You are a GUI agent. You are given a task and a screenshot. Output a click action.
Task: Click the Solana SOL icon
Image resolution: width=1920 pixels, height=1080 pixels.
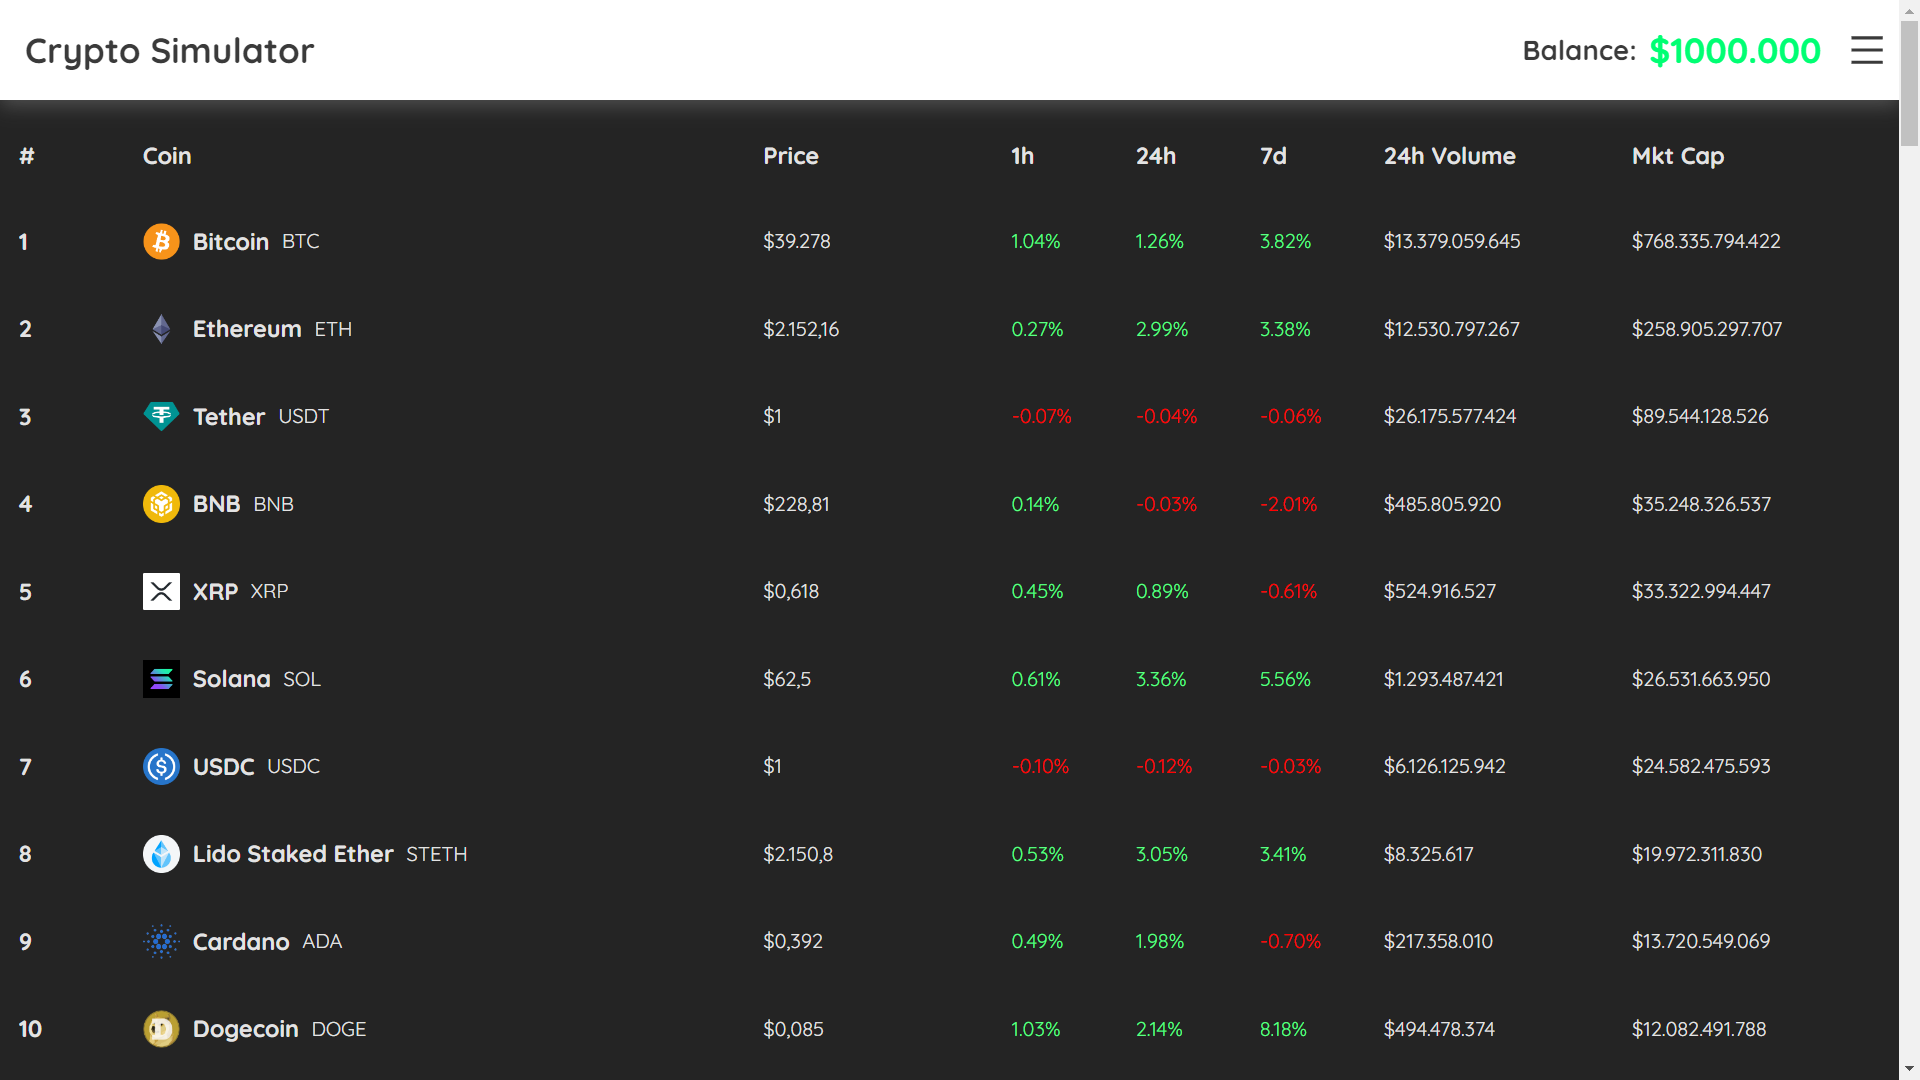click(161, 679)
